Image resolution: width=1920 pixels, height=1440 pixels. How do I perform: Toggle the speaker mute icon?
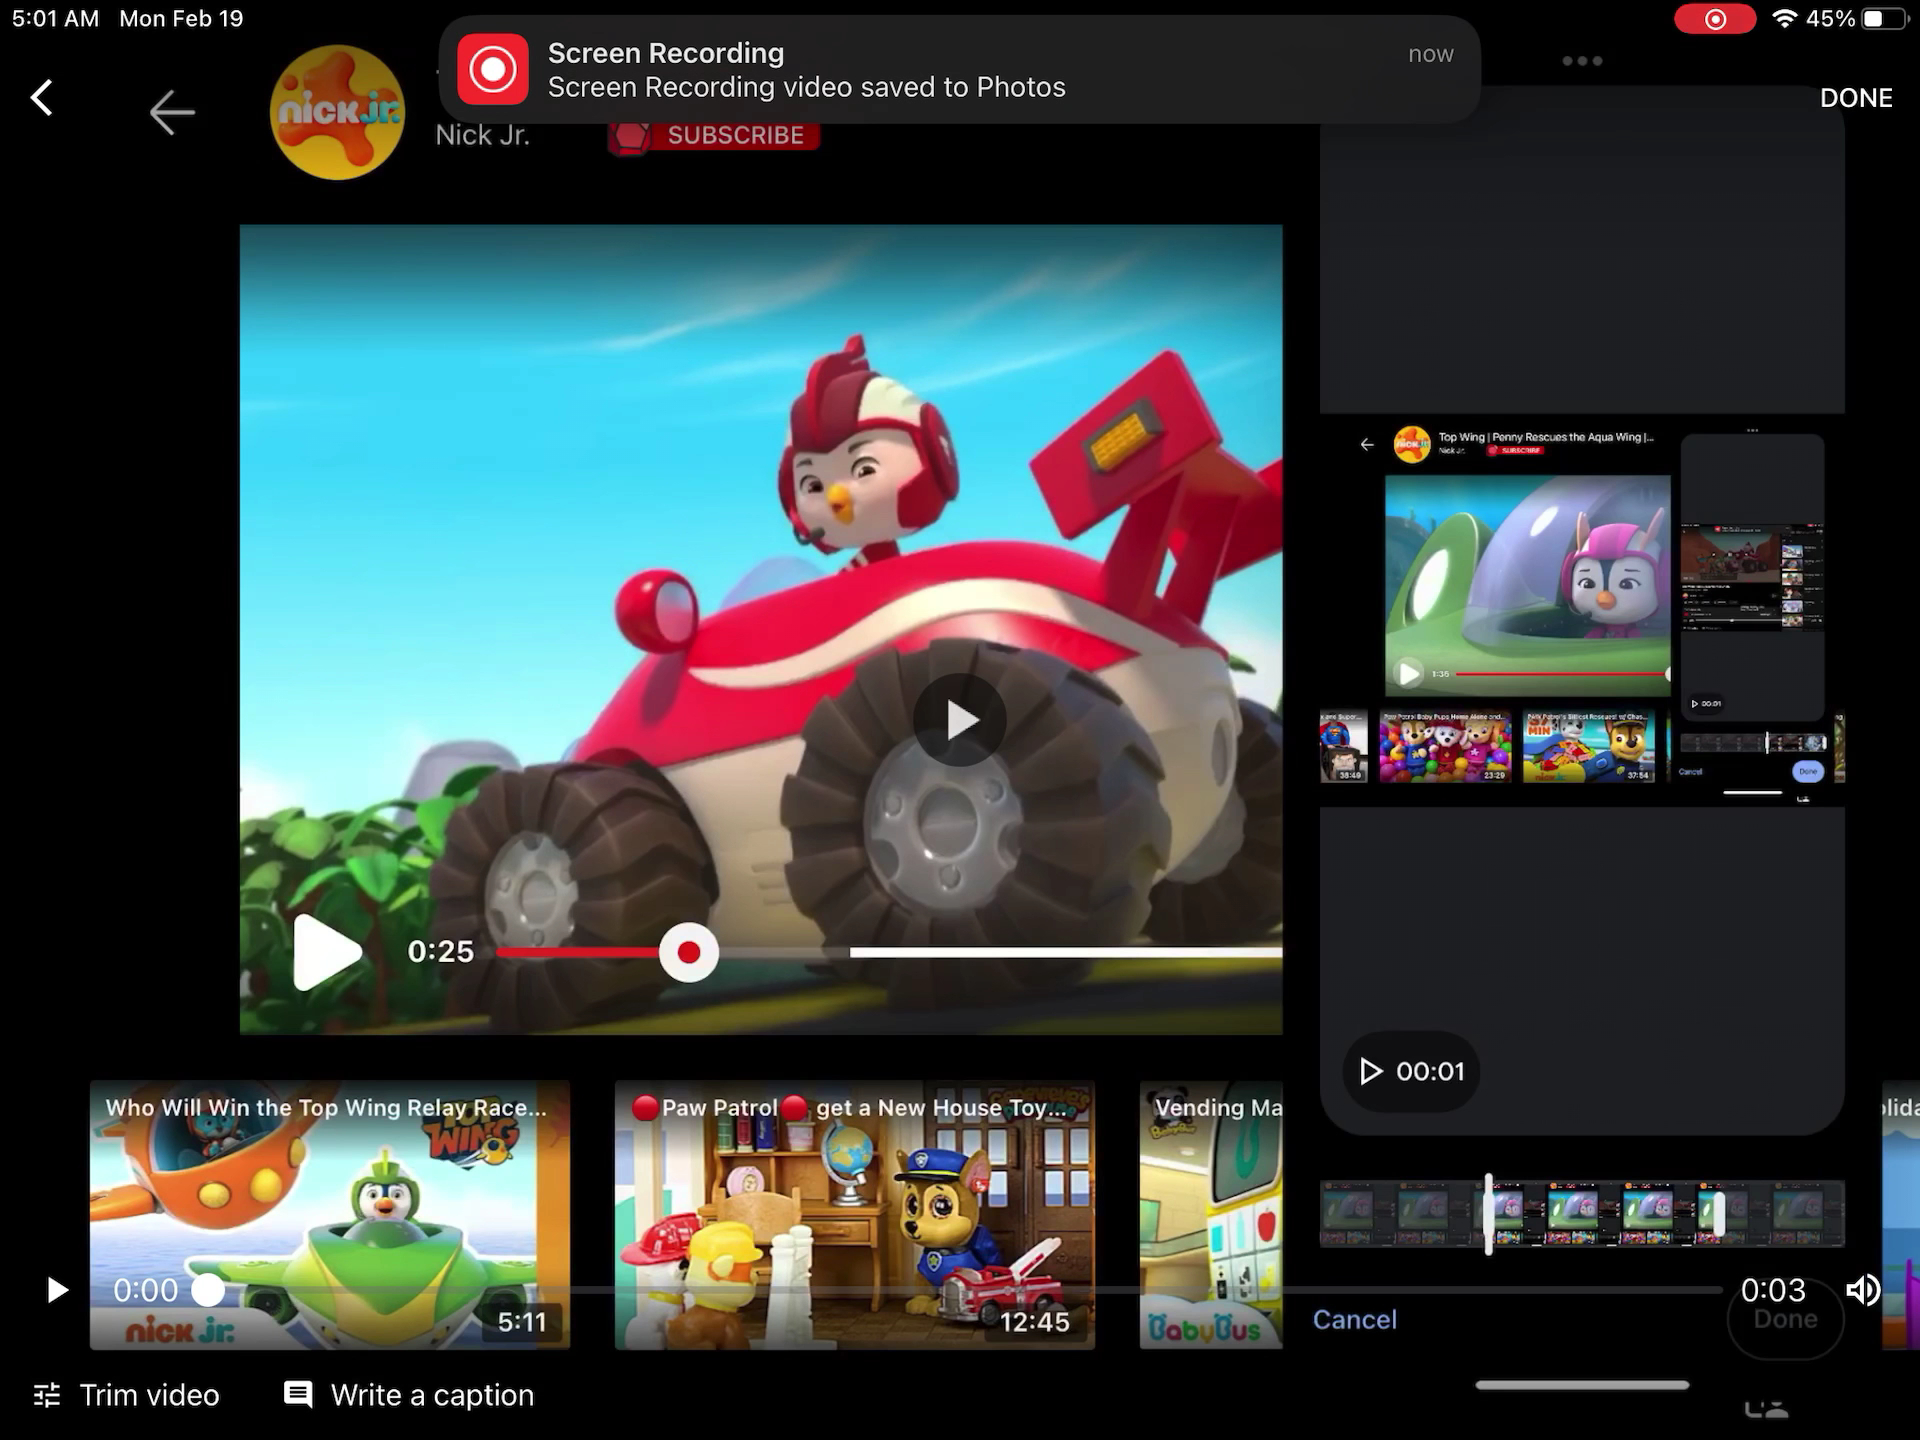click(x=1863, y=1290)
